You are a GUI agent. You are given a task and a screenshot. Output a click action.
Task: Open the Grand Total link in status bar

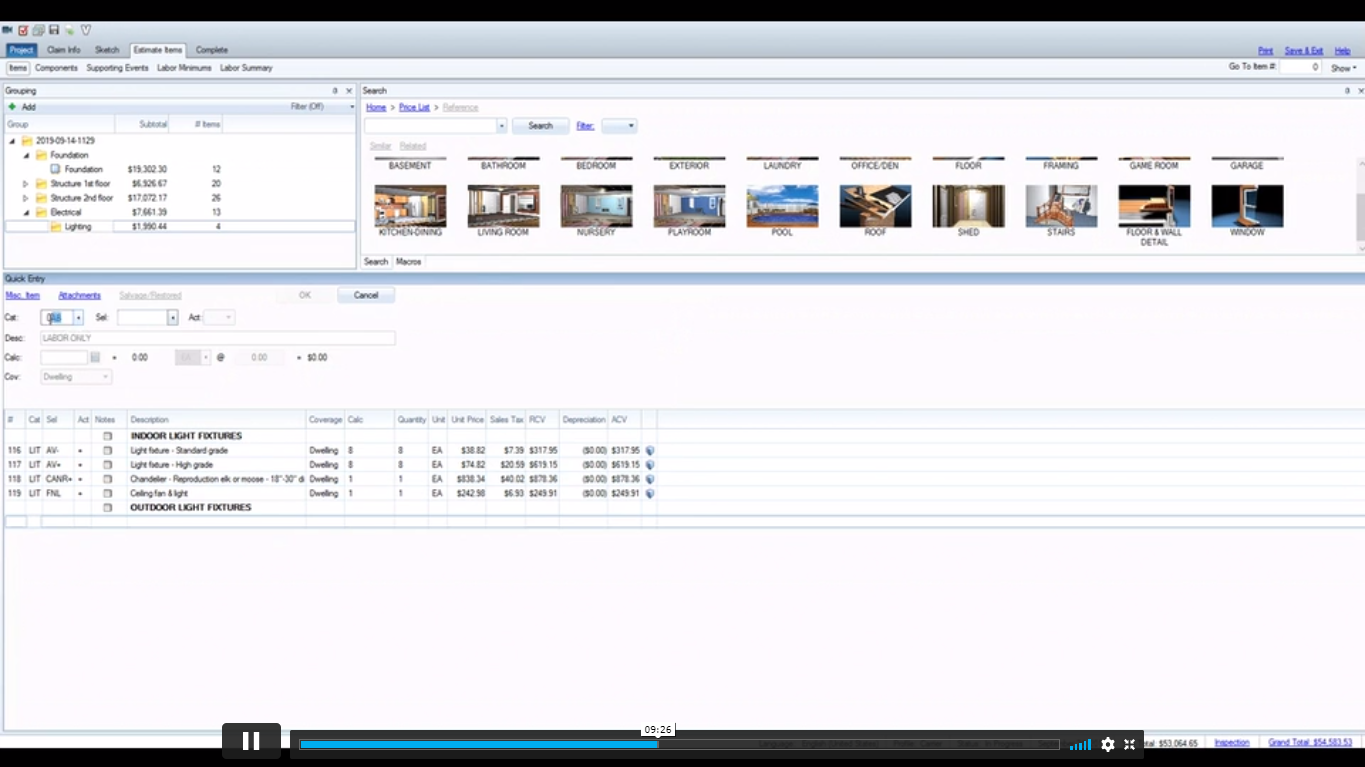coord(1310,742)
